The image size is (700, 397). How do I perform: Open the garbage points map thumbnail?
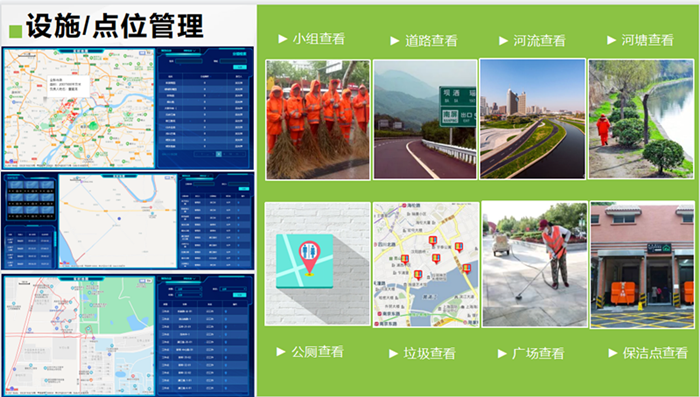426,264
